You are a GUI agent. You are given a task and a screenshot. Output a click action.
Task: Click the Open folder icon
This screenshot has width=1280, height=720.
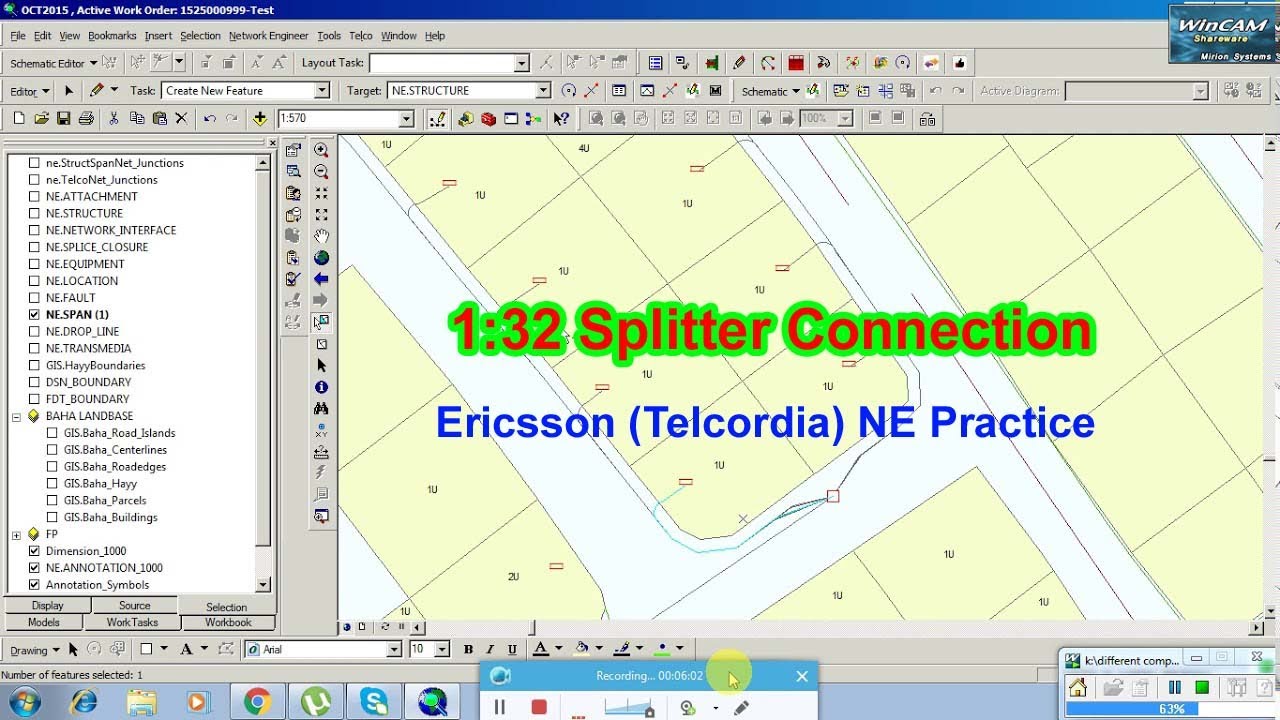coord(41,118)
